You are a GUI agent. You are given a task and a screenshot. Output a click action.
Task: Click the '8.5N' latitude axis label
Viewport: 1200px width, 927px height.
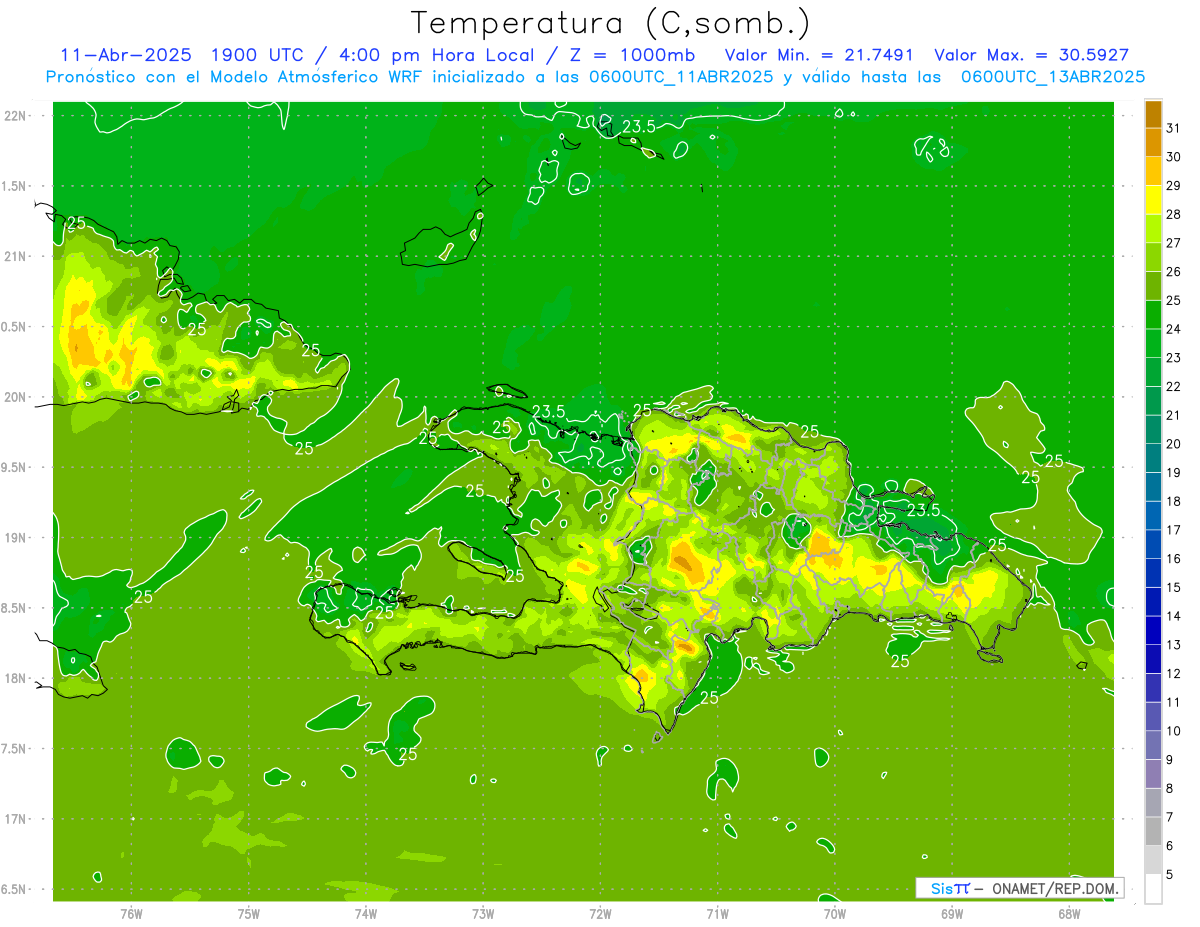tap(14, 608)
